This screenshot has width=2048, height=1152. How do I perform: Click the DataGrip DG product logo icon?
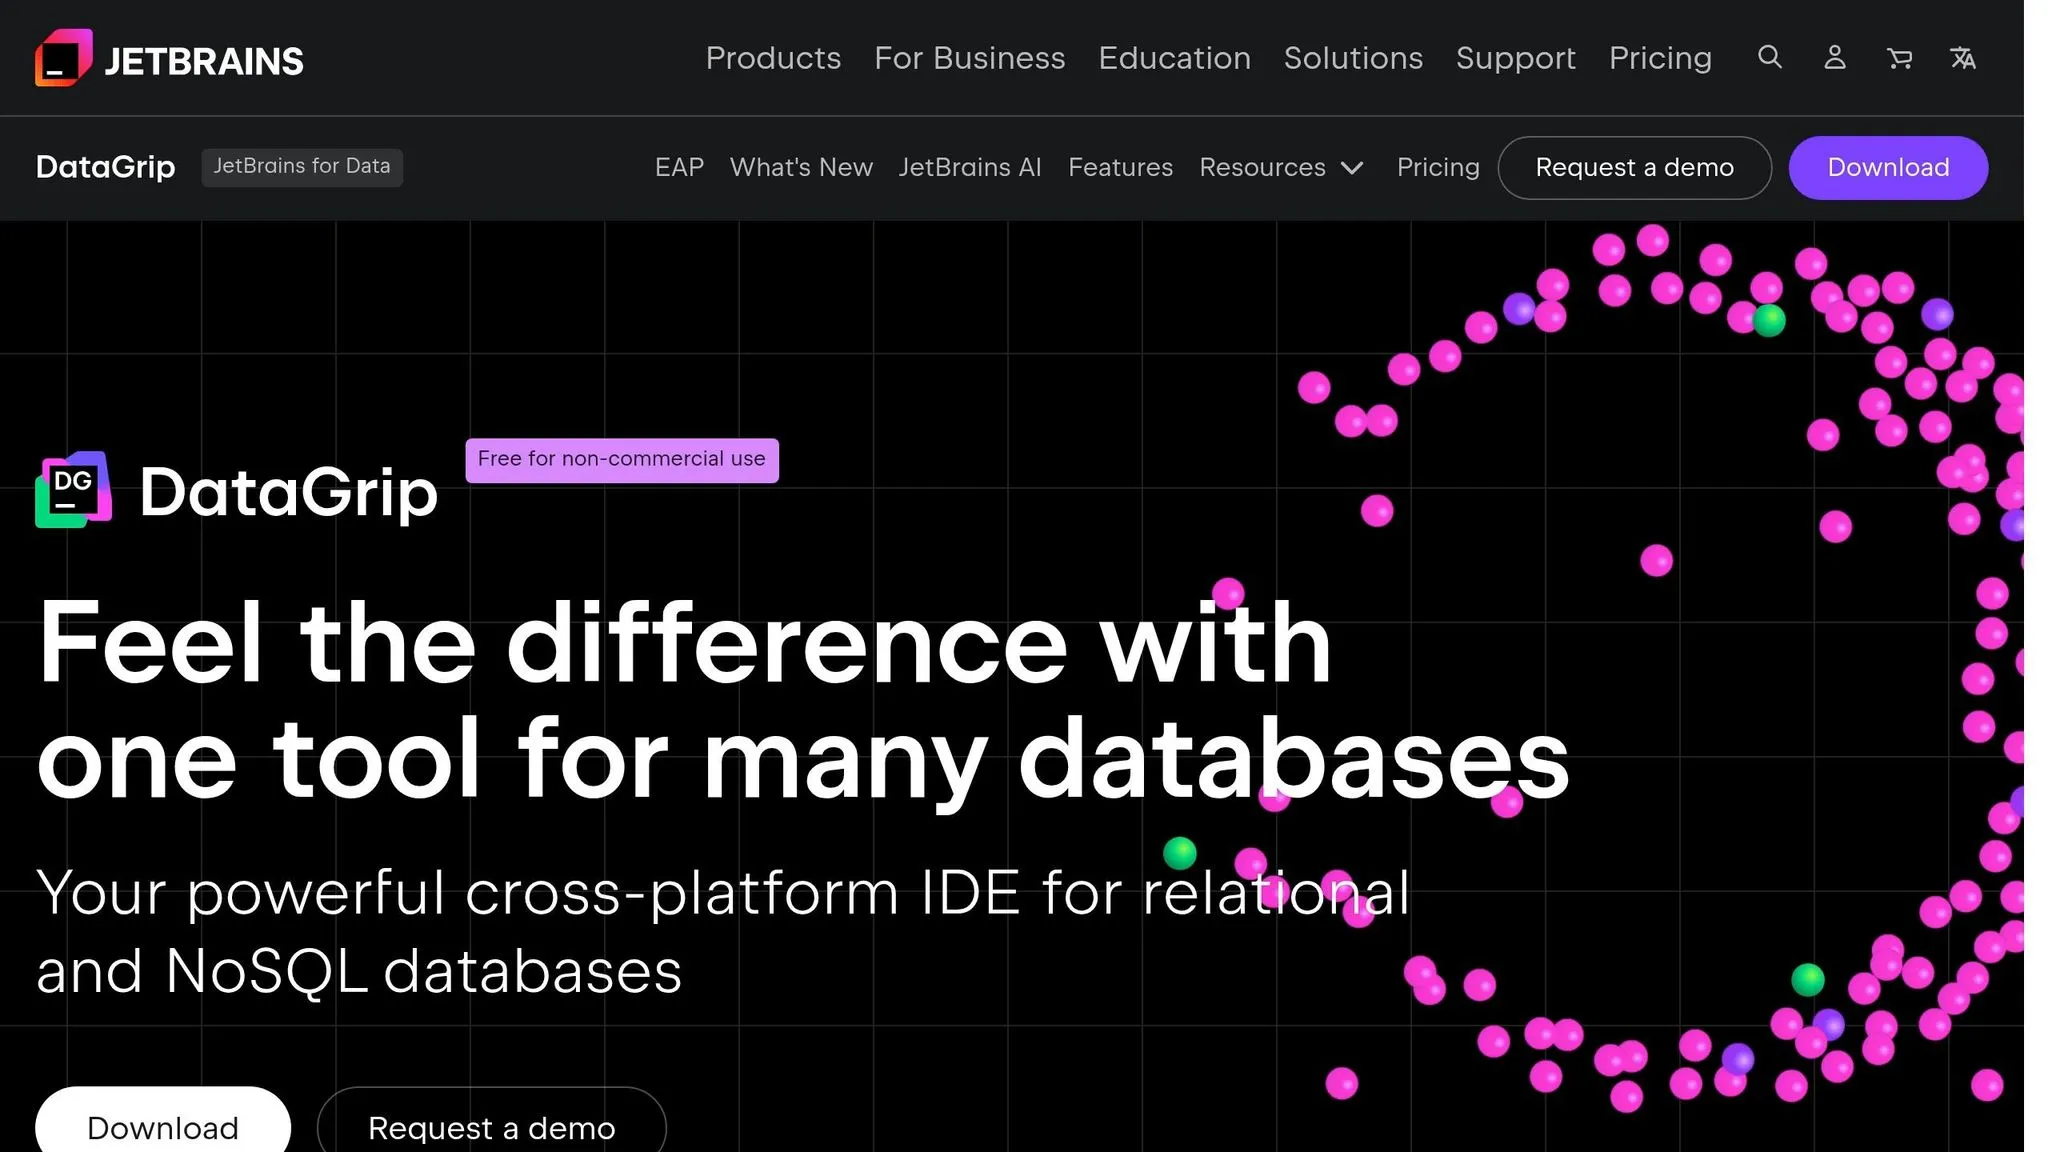tap(73, 490)
